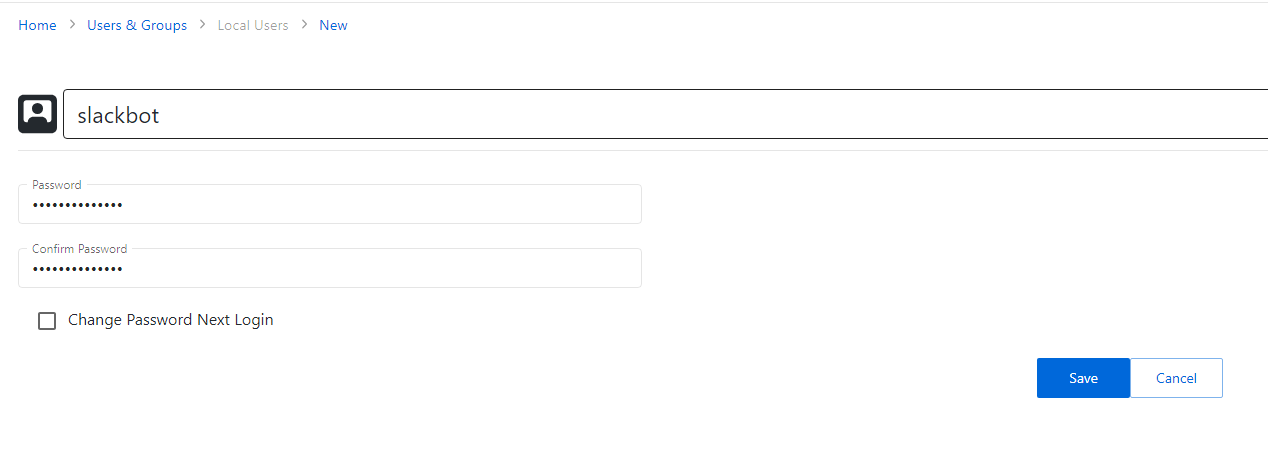Click the chevron after Local Users
Screen dimensions: 1268x462
304,25
